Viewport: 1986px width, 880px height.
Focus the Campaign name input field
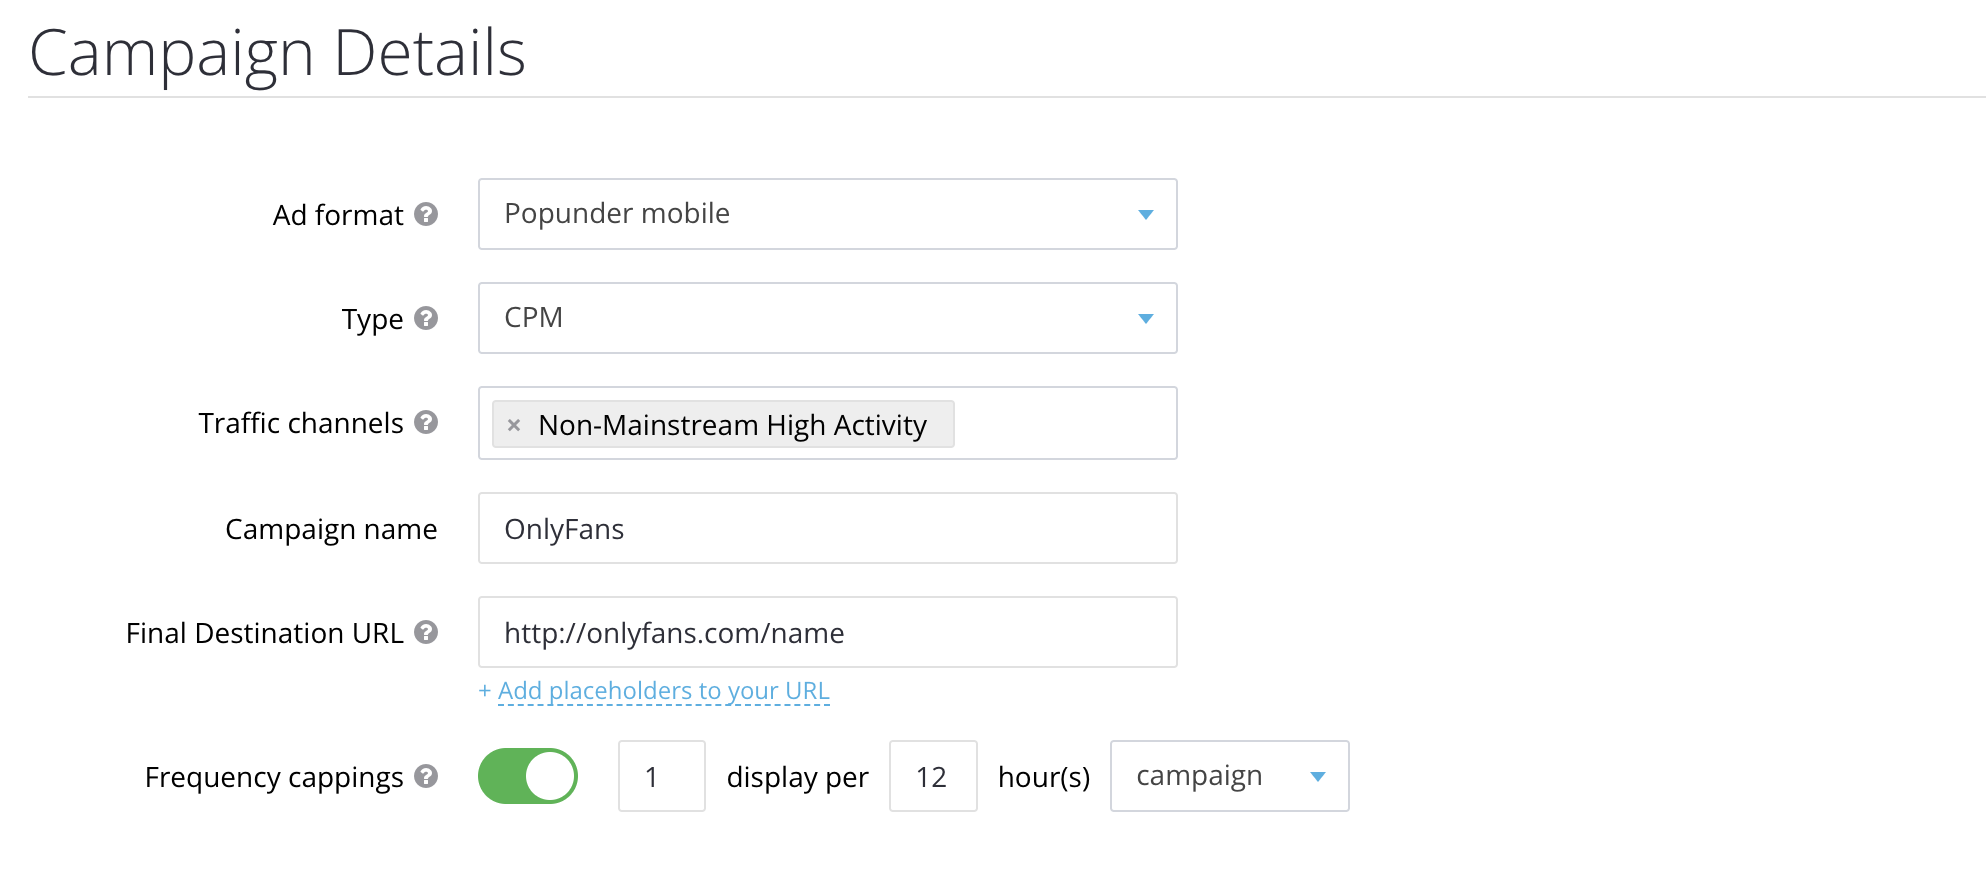[827, 529]
